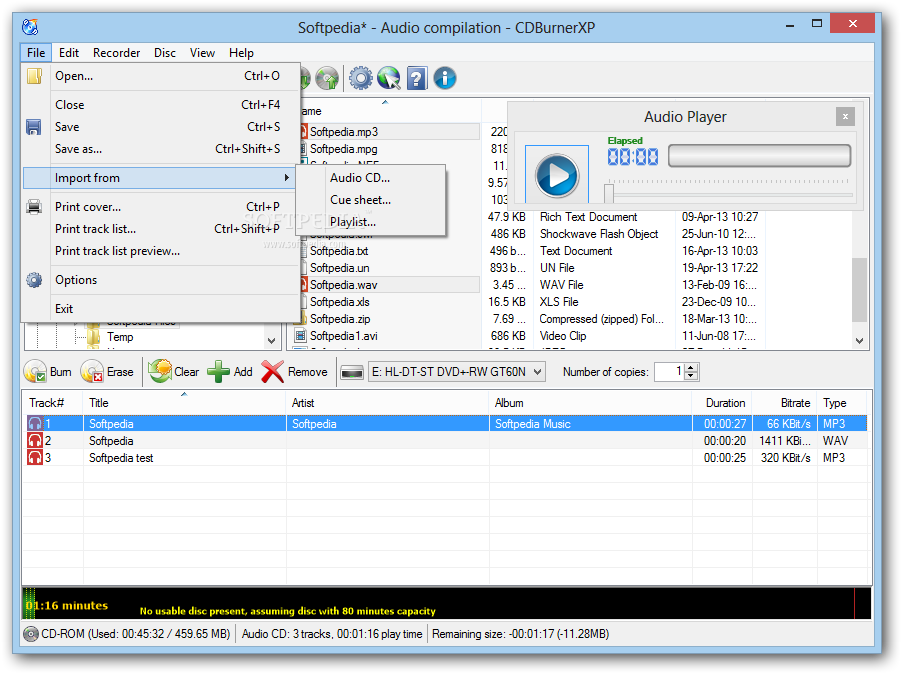The image size is (902, 674).
Task: Select Close in File menu
Action: point(160,105)
